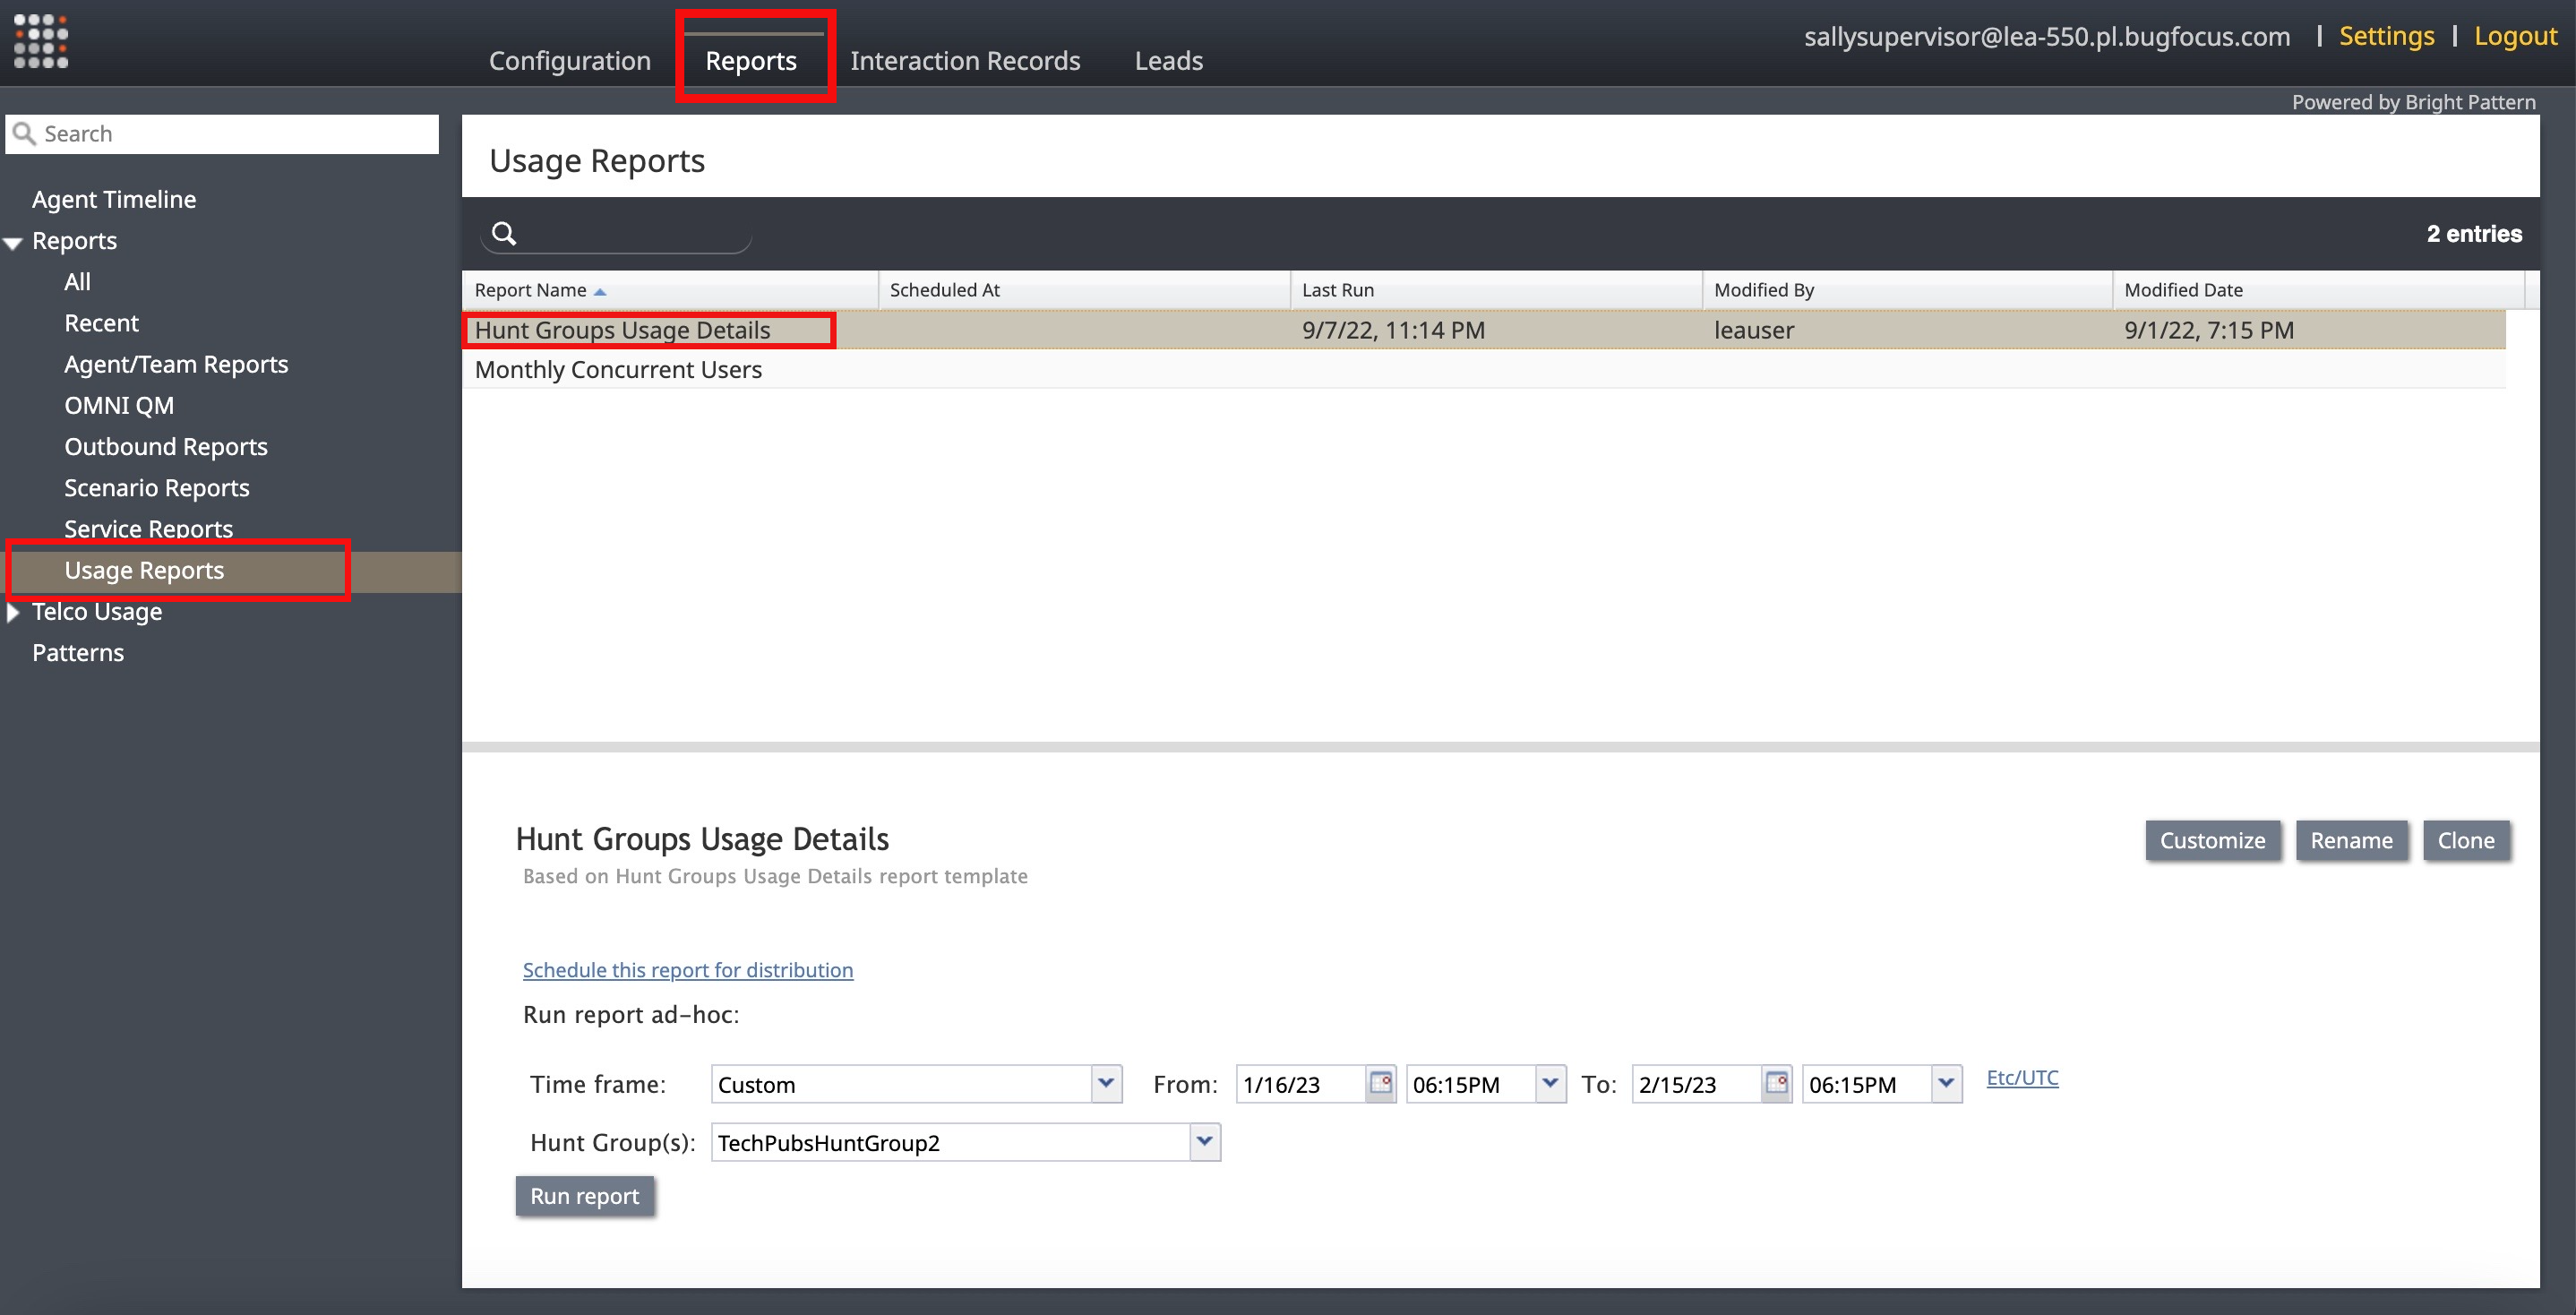Screen dimensions: 2576x1315
Task: Open Agent Timeline in sidebar
Action: click(114, 199)
